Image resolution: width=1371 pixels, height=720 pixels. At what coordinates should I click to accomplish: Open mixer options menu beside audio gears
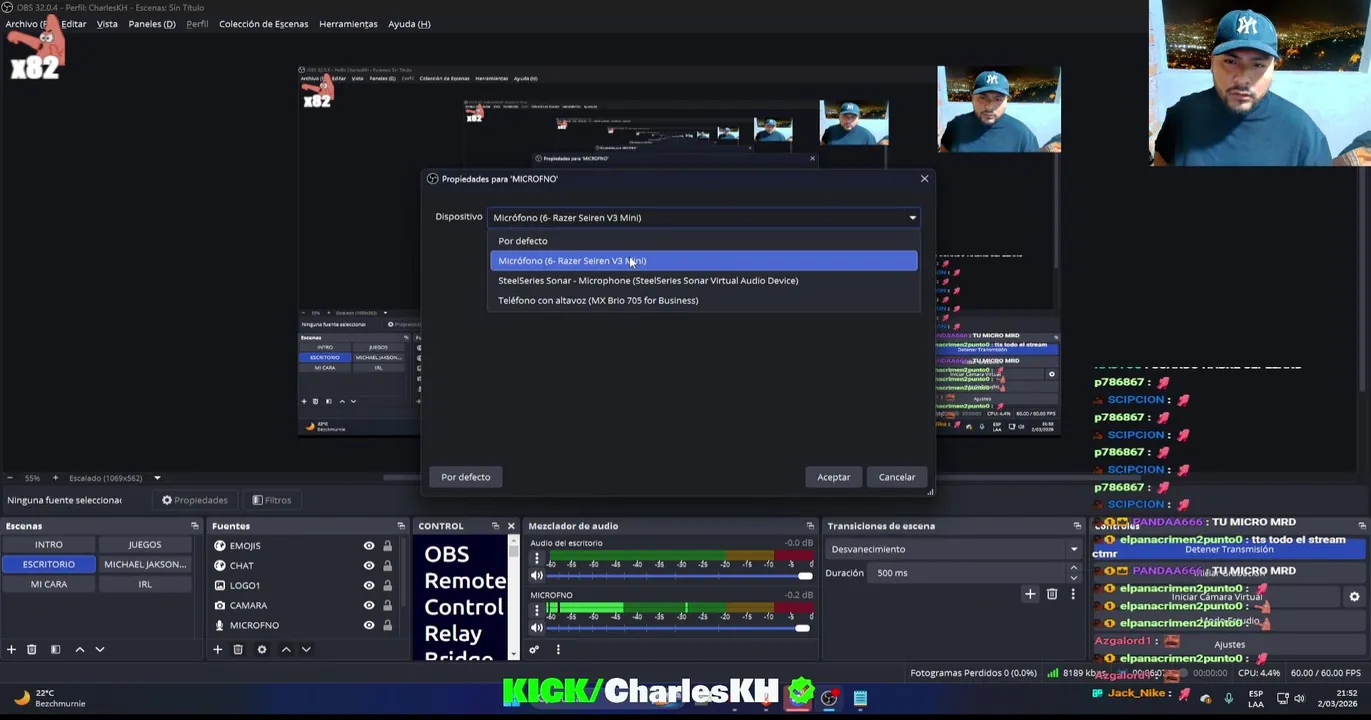click(558, 649)
